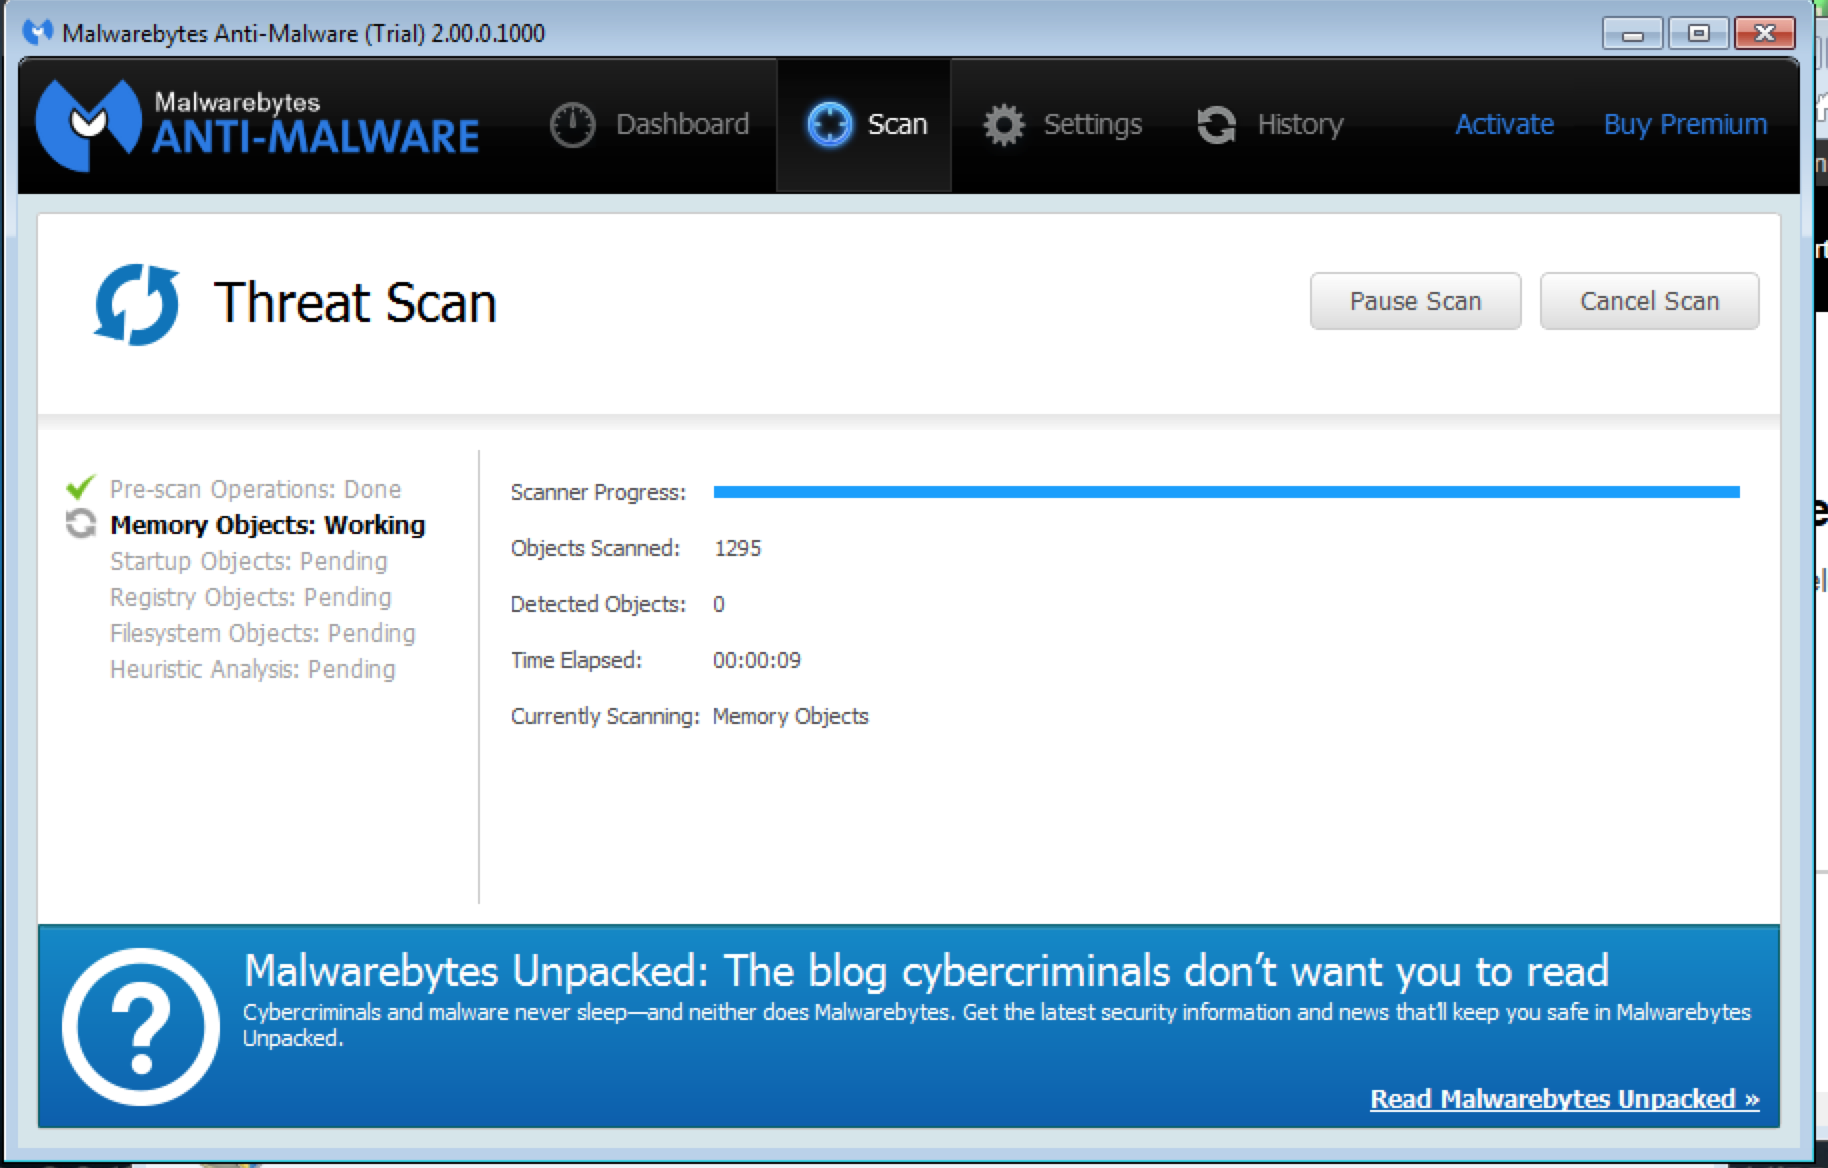
Task: Click the title bar Malwarebytes app icon
Action: coord(37,33)
